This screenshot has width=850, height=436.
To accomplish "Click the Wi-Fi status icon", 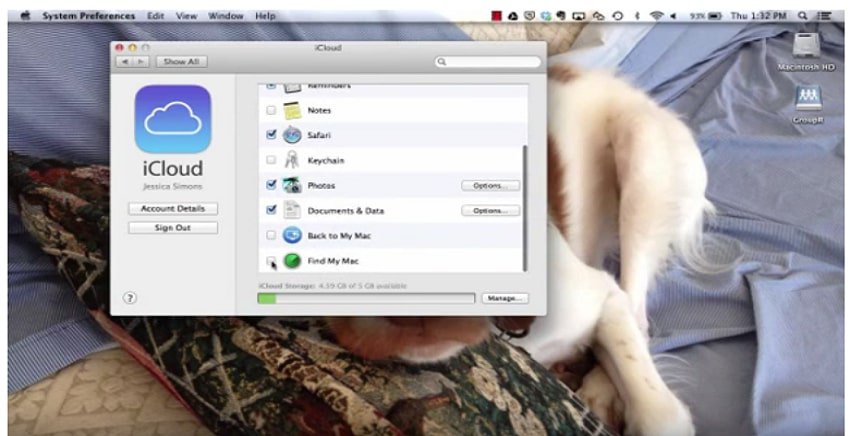I will click(x=656, y=16).
